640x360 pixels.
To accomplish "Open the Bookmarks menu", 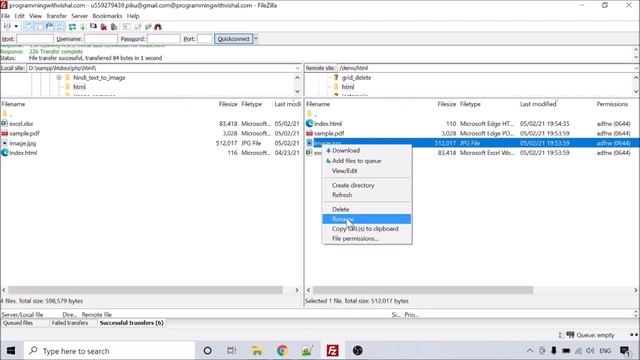I will tap(107, 16).
